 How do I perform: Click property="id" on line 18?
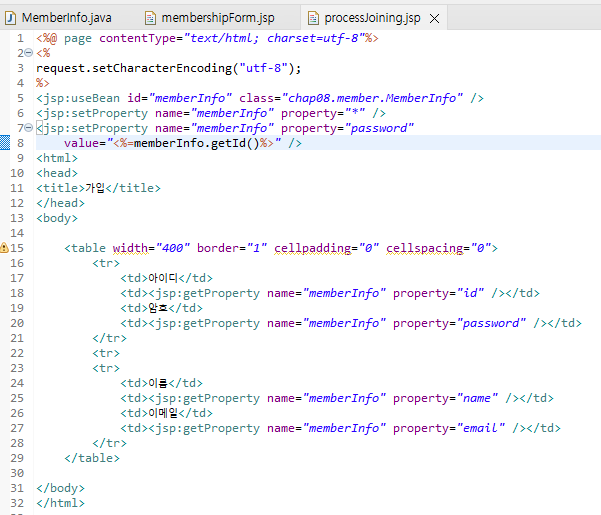pyautogui.click(x=438, y=294)
